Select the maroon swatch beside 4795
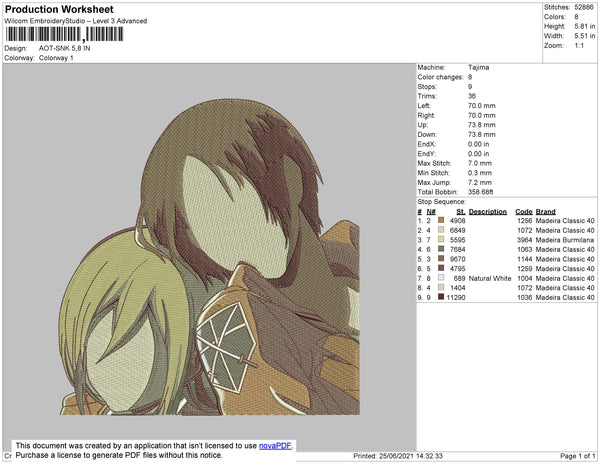 click(x=441, y=268)
